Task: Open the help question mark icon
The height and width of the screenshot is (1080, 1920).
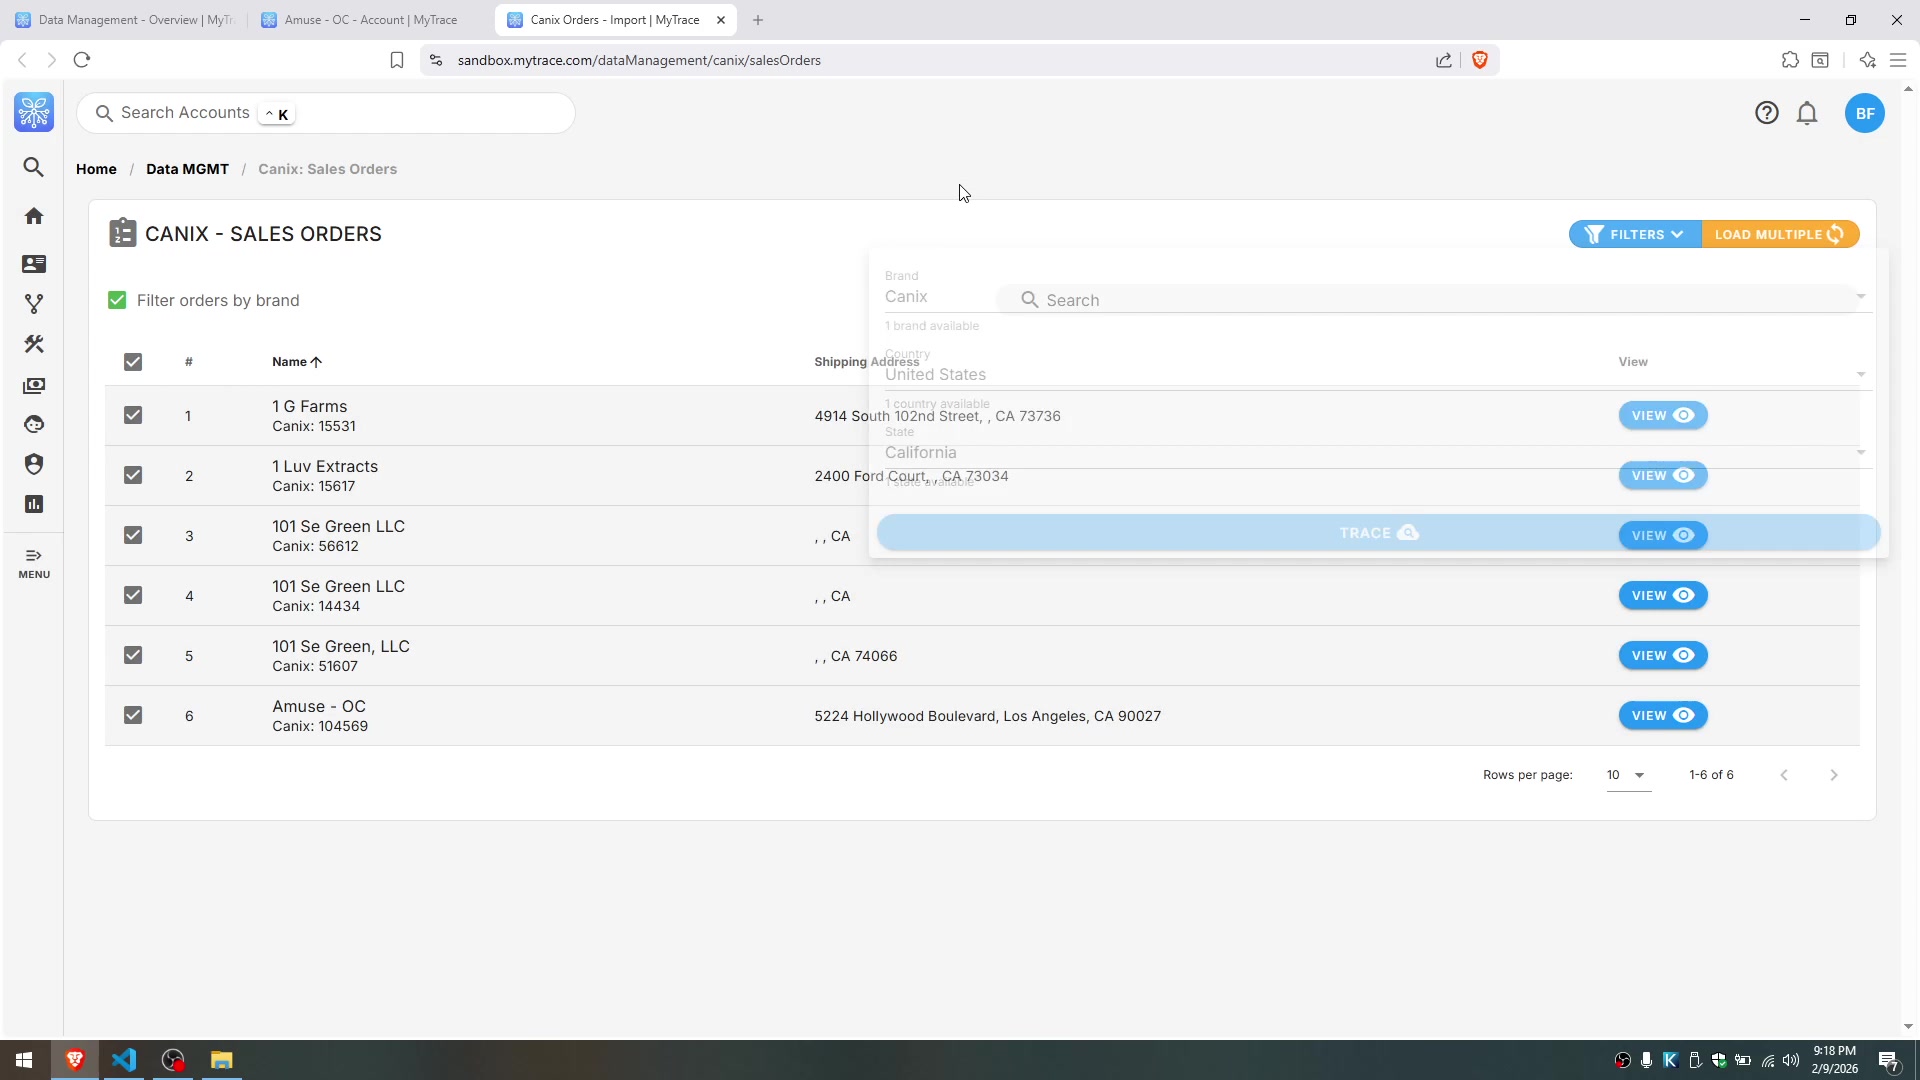Action: 1766,113
